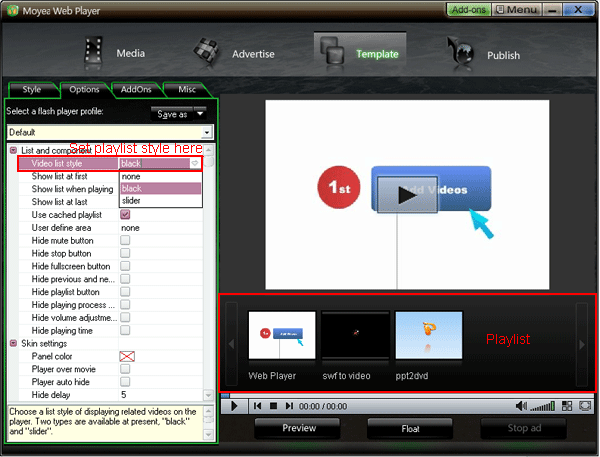Open the Video list style dropdown arrow
The height and width of the screenshot is (457, 600).
(195, 163)
